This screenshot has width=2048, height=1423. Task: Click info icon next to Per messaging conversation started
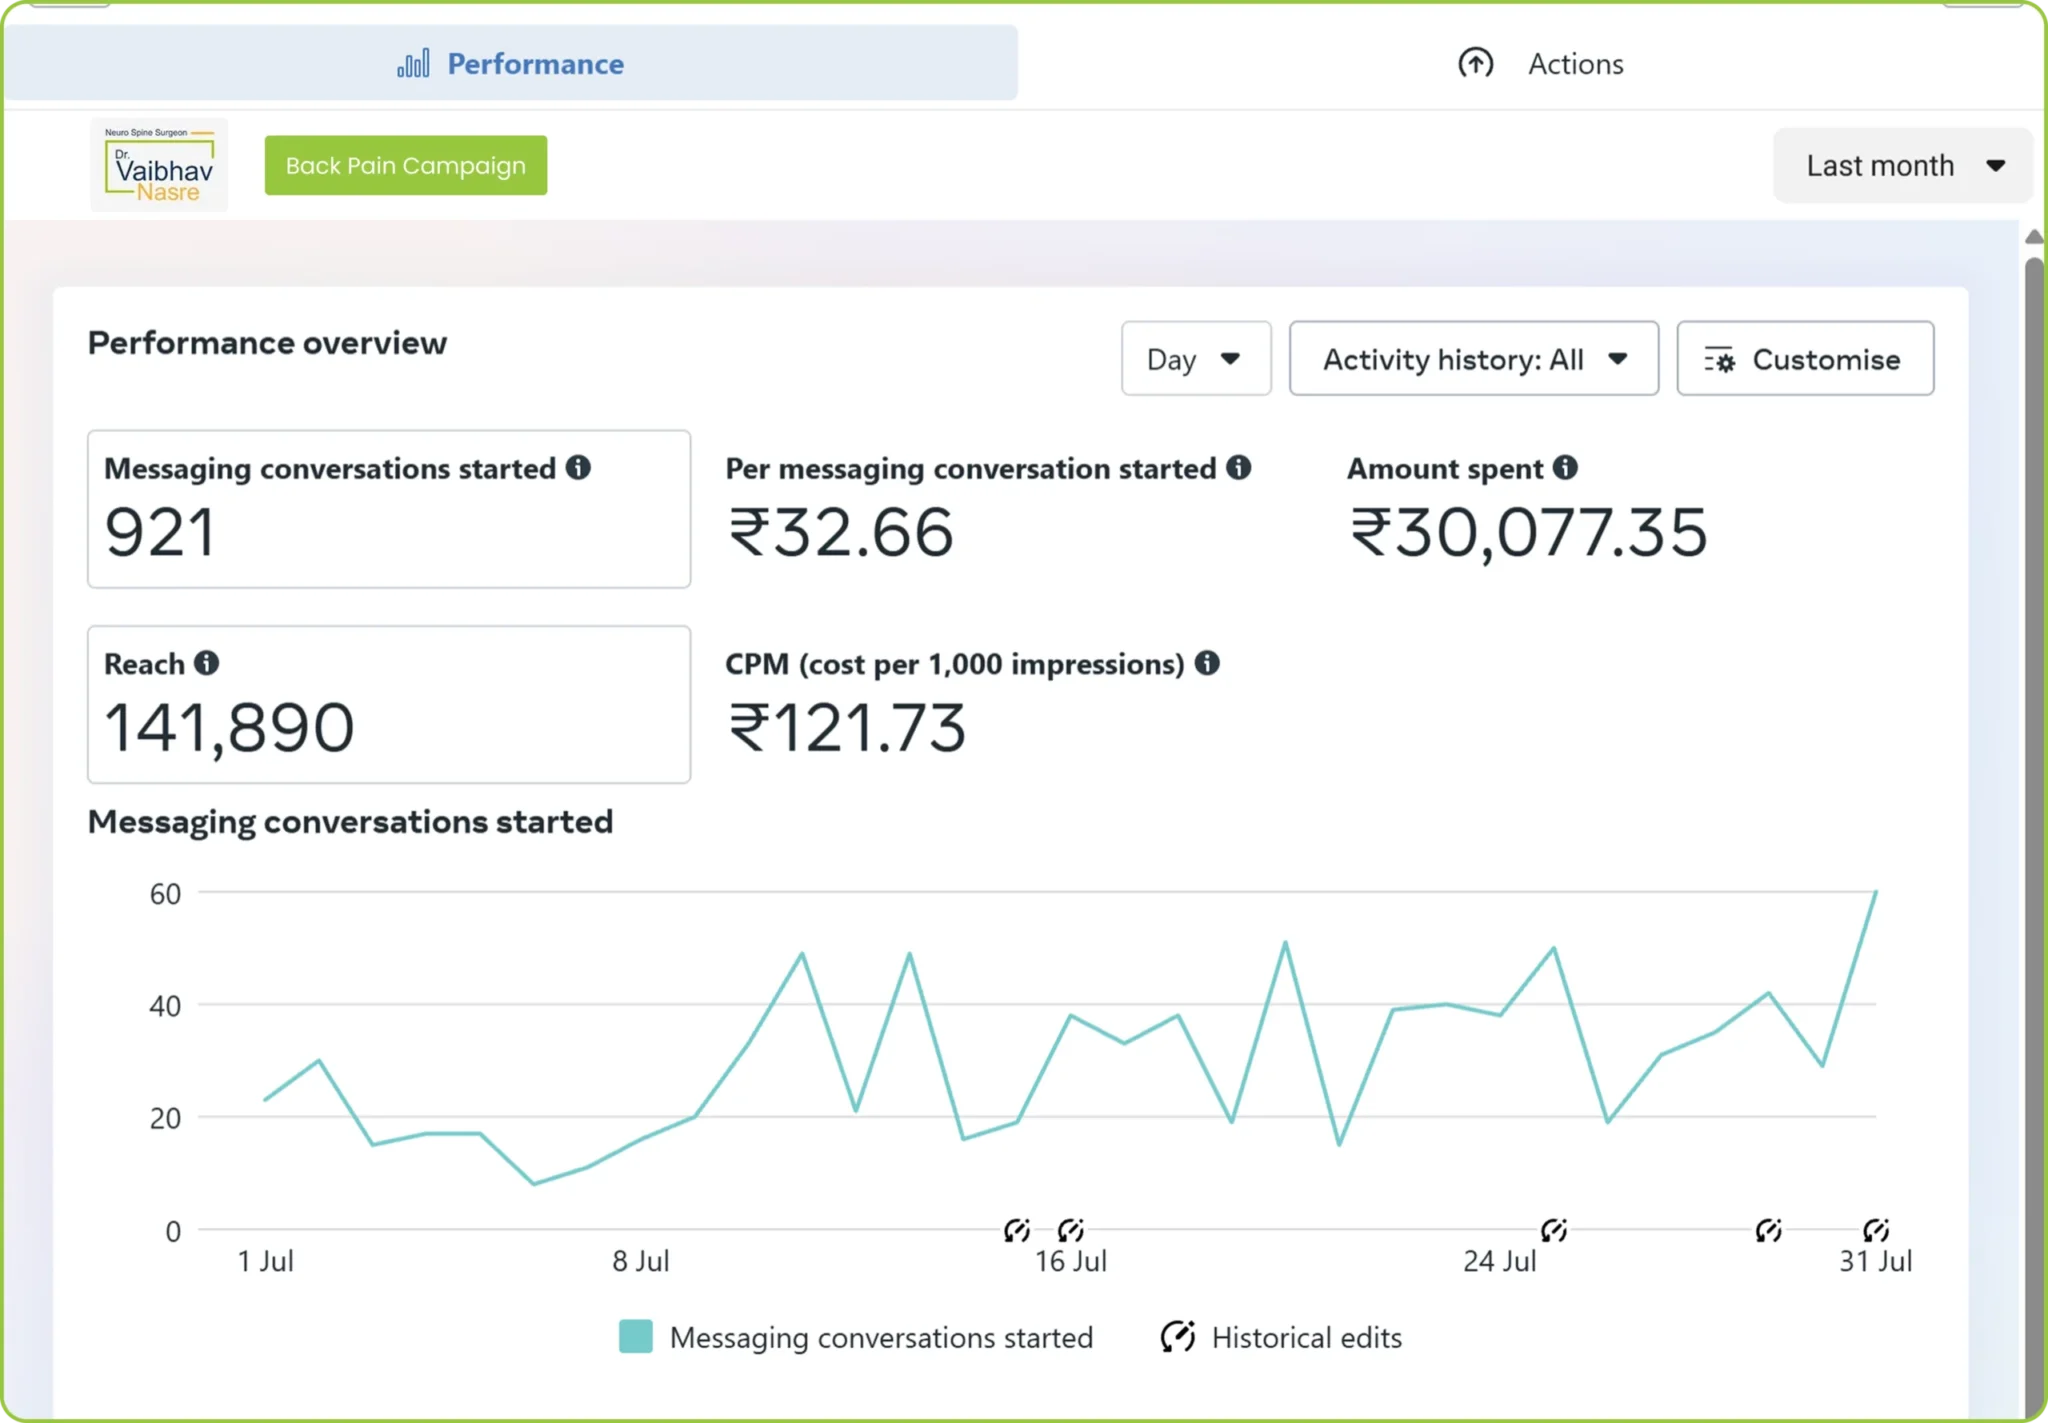[1238, 467]
